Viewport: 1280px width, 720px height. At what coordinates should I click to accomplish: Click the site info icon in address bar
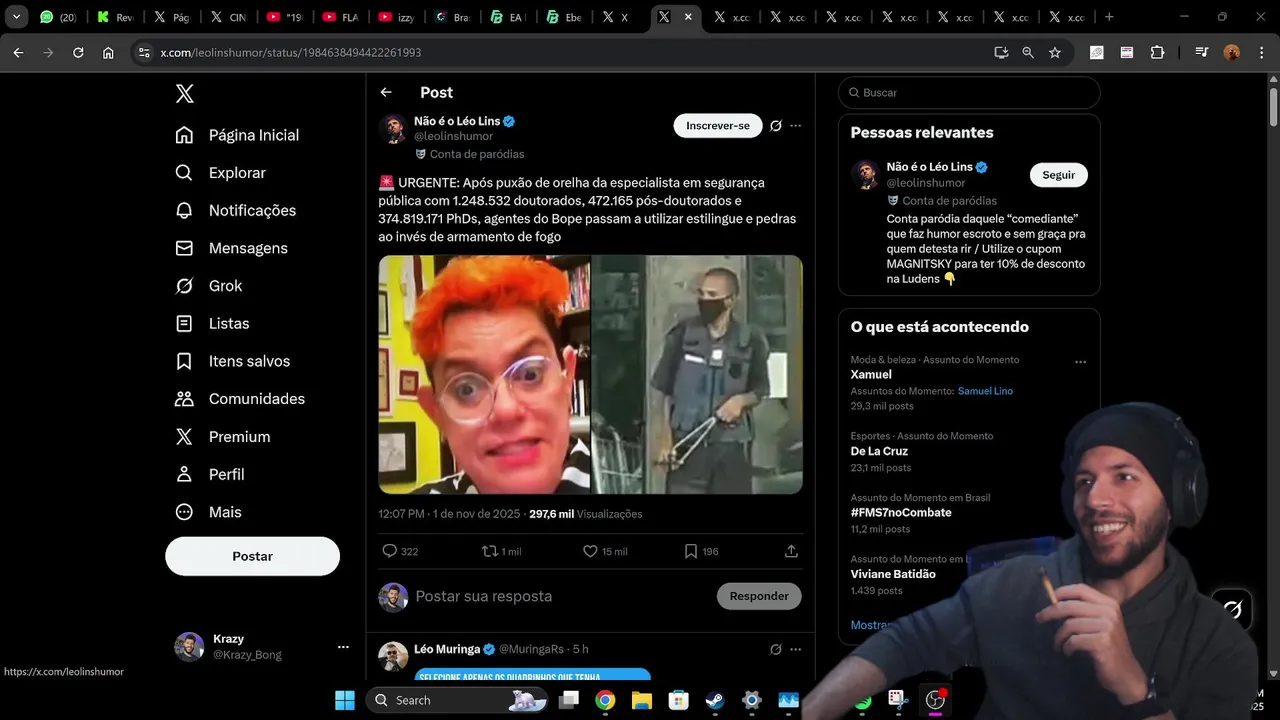pyautogui.click(x=144, y=52)
